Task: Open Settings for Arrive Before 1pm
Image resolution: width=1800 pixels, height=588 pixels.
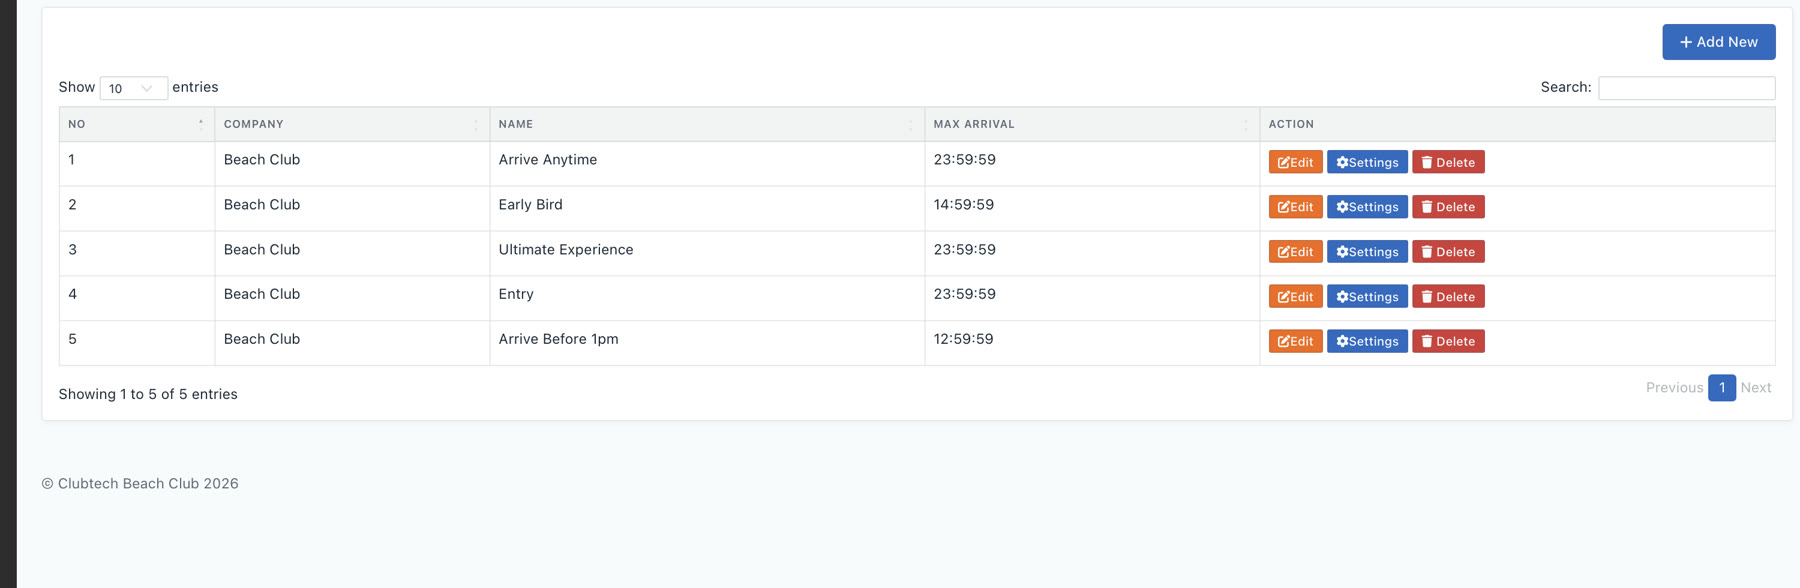Action: click(x=1367, y=341)
